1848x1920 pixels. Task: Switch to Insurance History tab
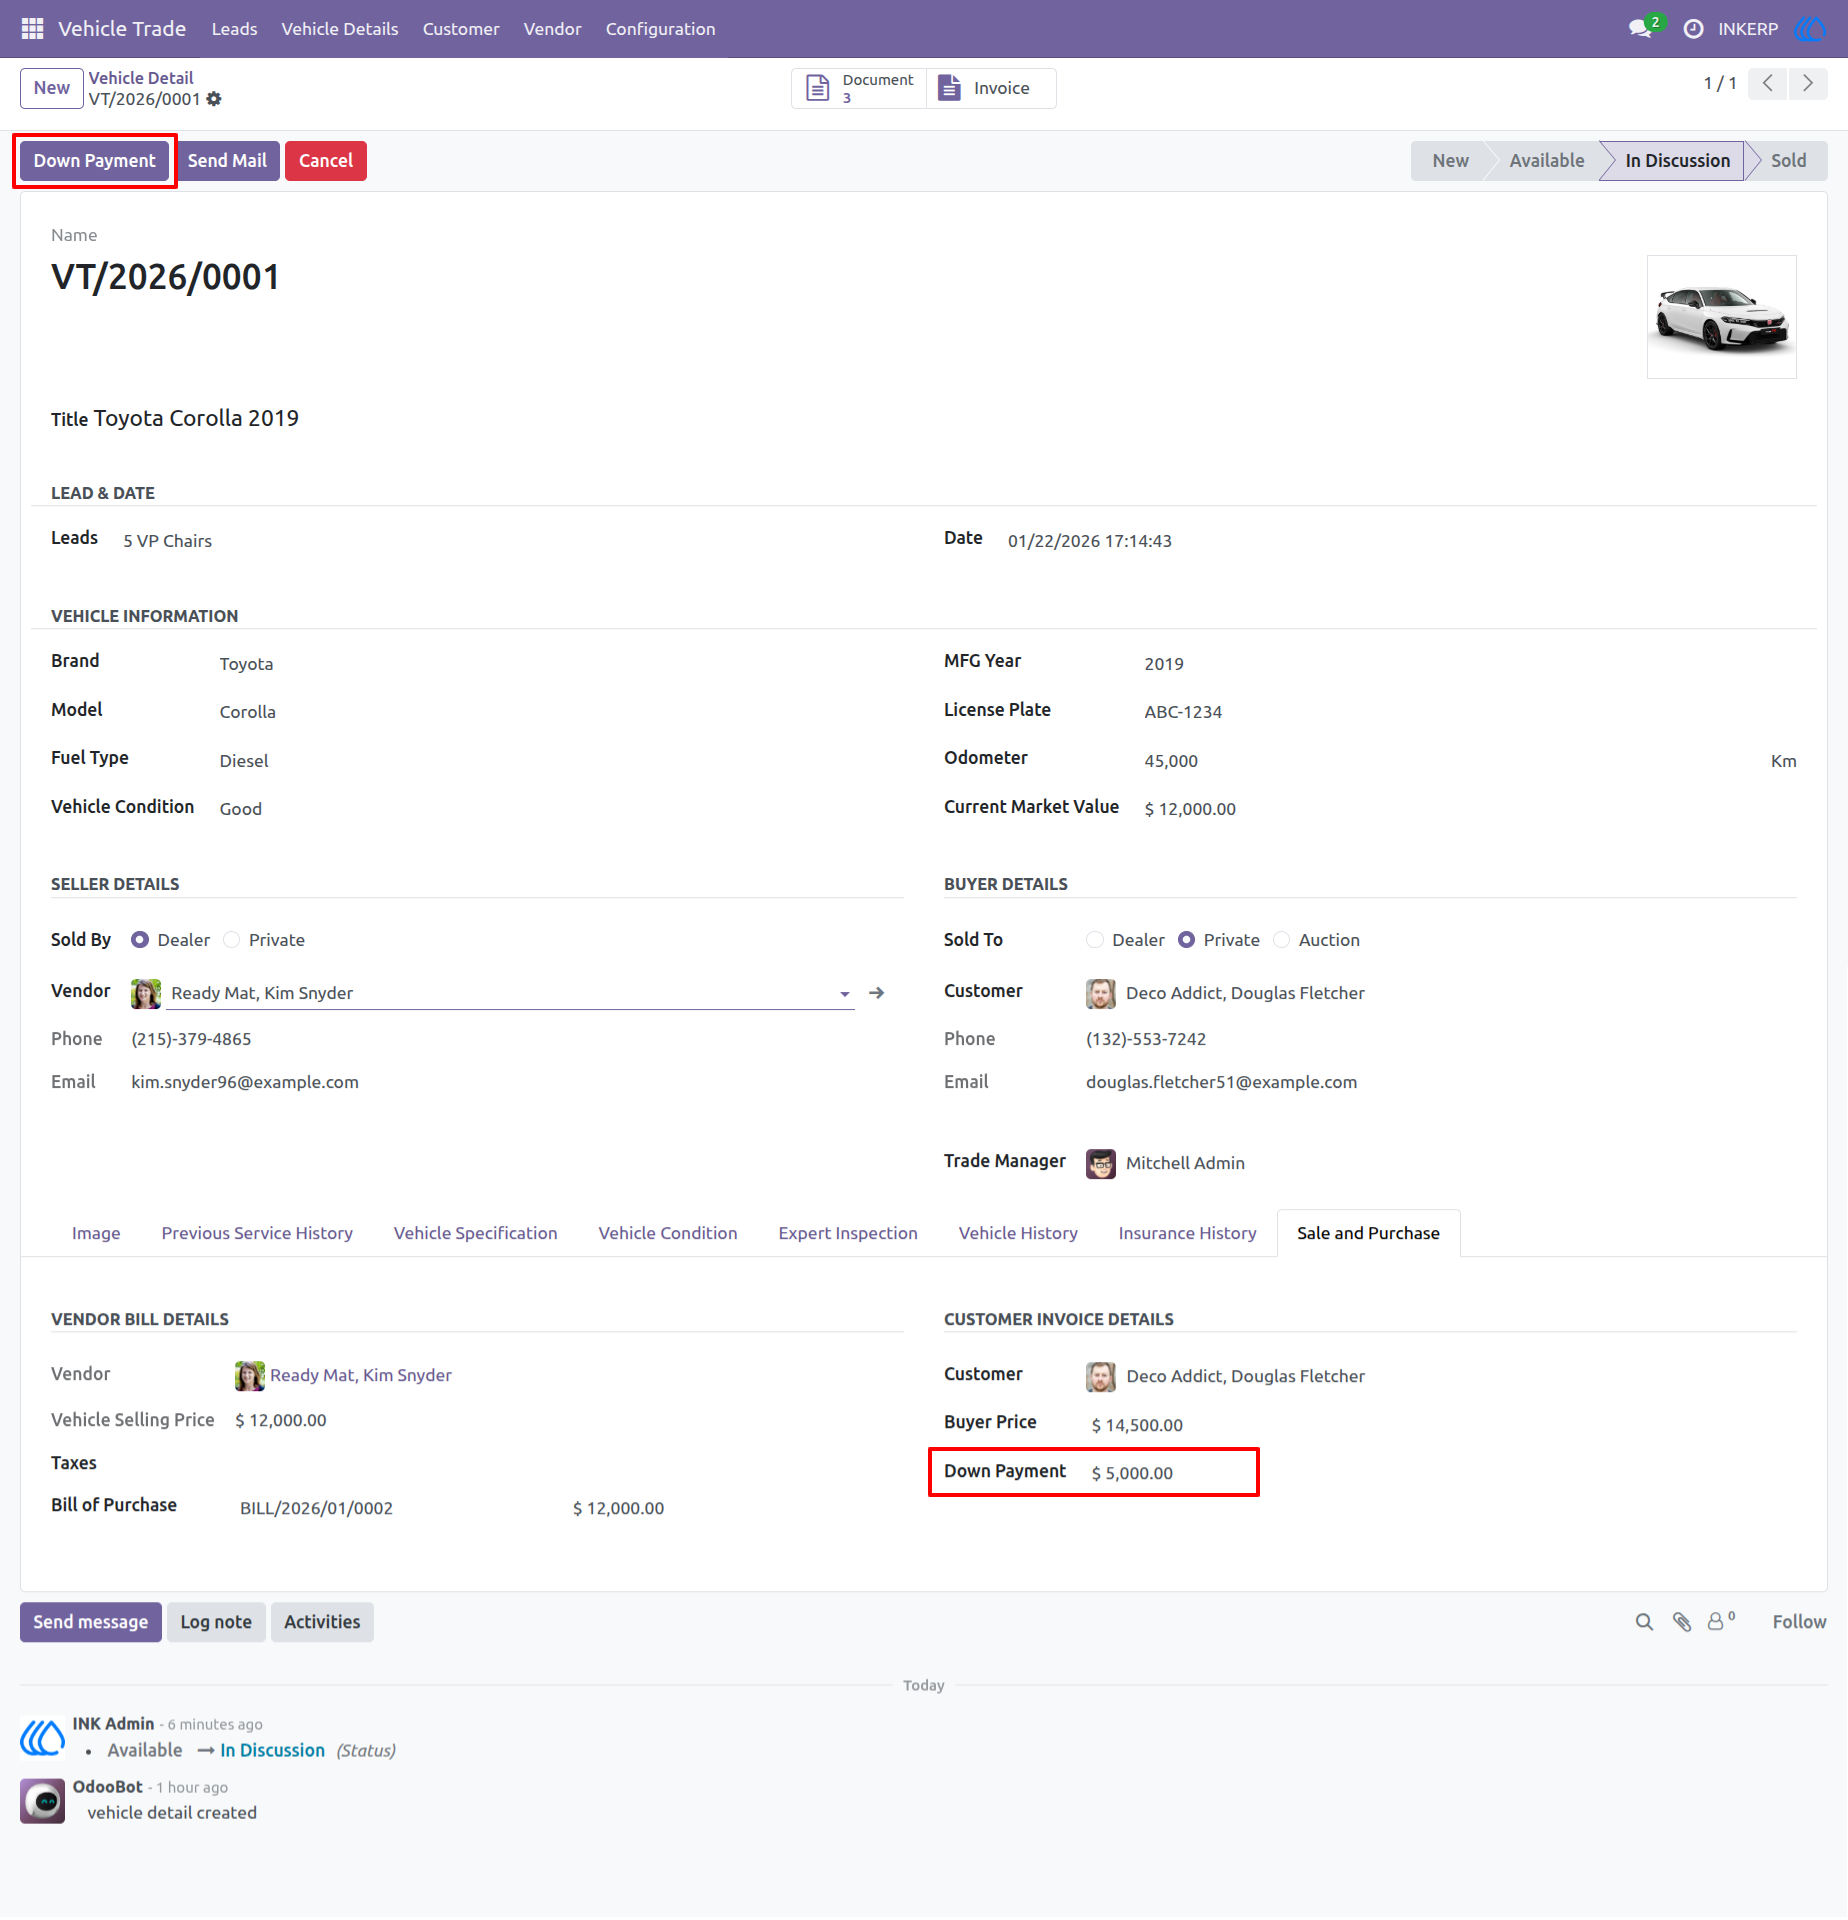[1187, 1233]
